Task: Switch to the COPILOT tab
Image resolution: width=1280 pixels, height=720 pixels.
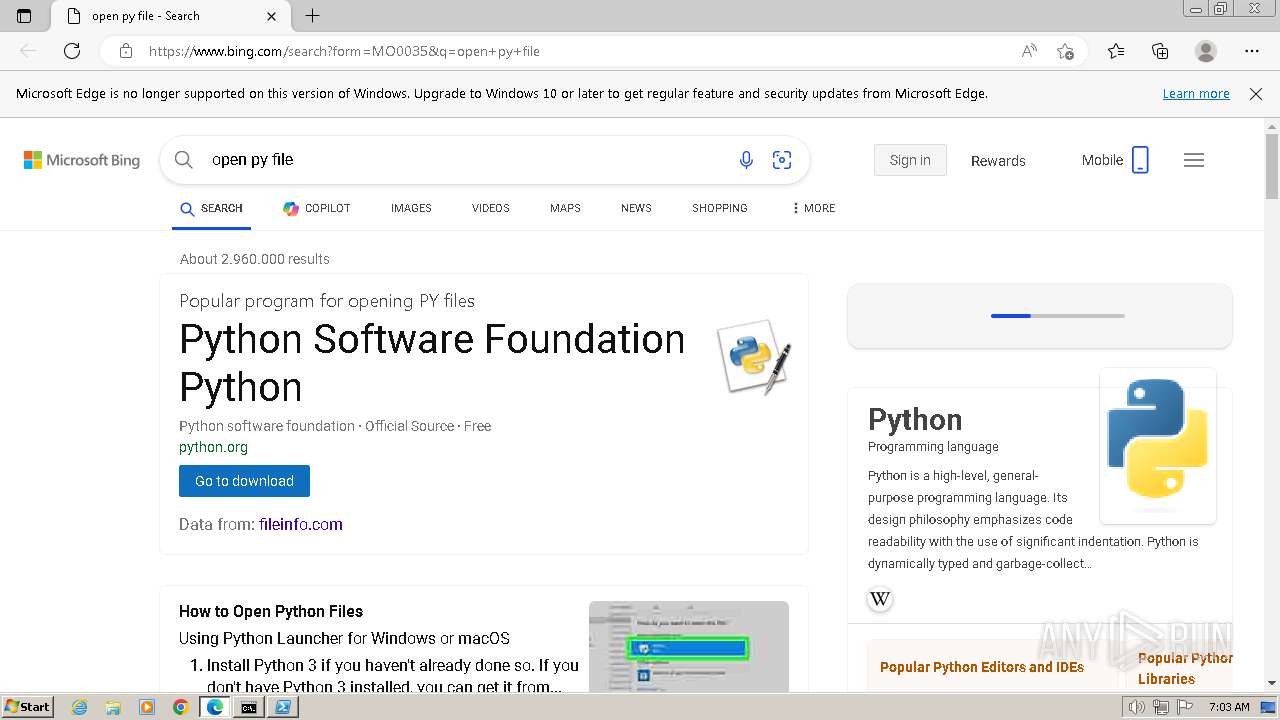Action: (317, 208)
